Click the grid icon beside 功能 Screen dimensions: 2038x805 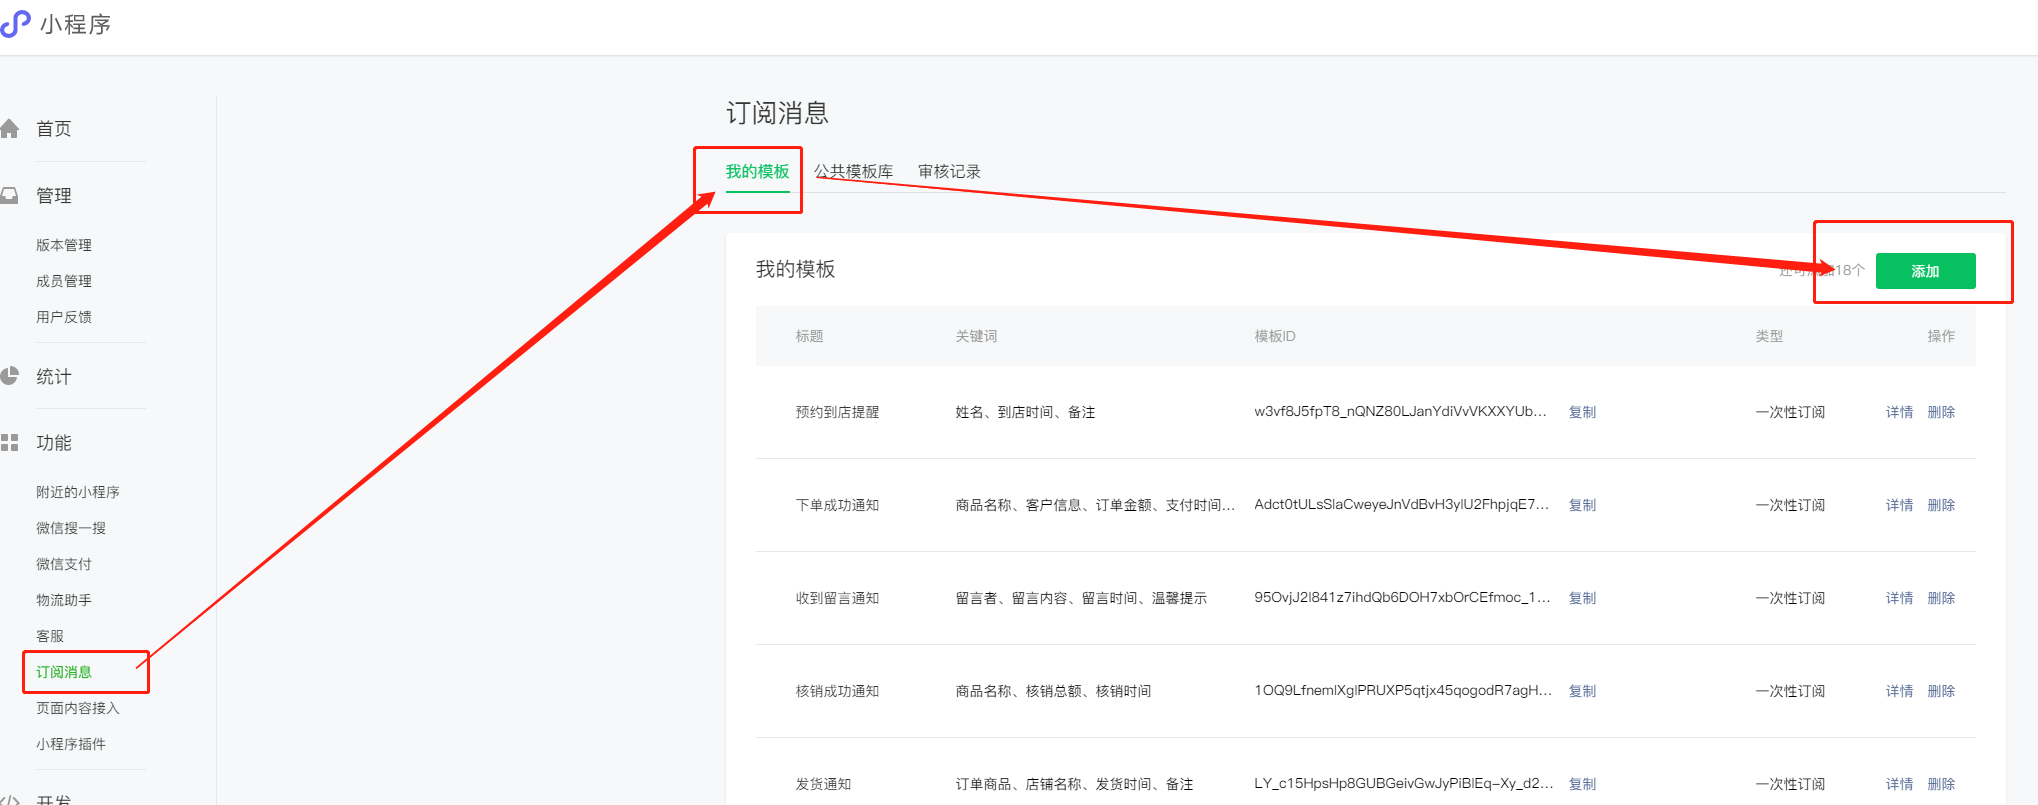10,443
